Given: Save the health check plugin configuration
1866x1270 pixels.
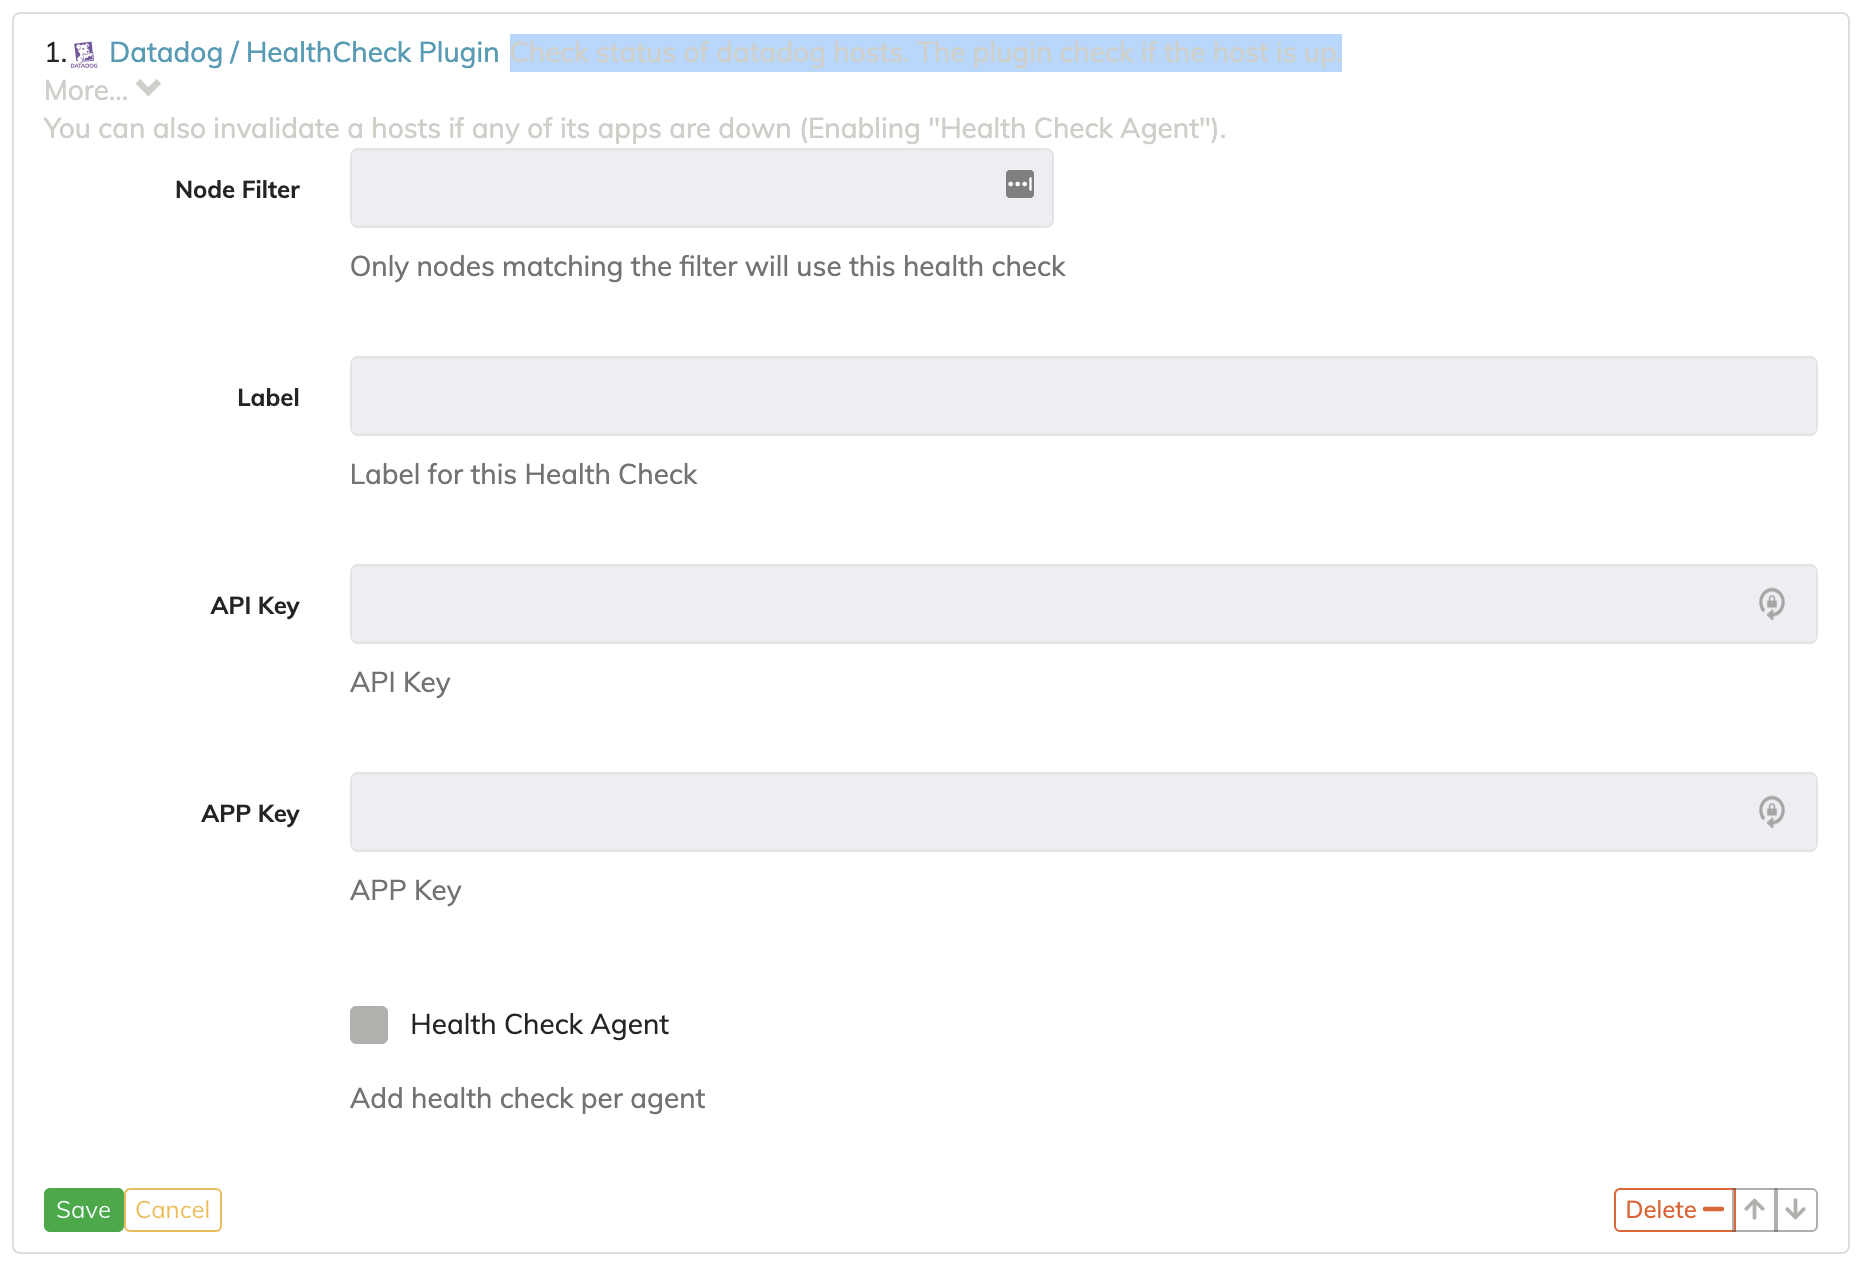Looking at the screenshot, I should click(x=84, y=1210).
